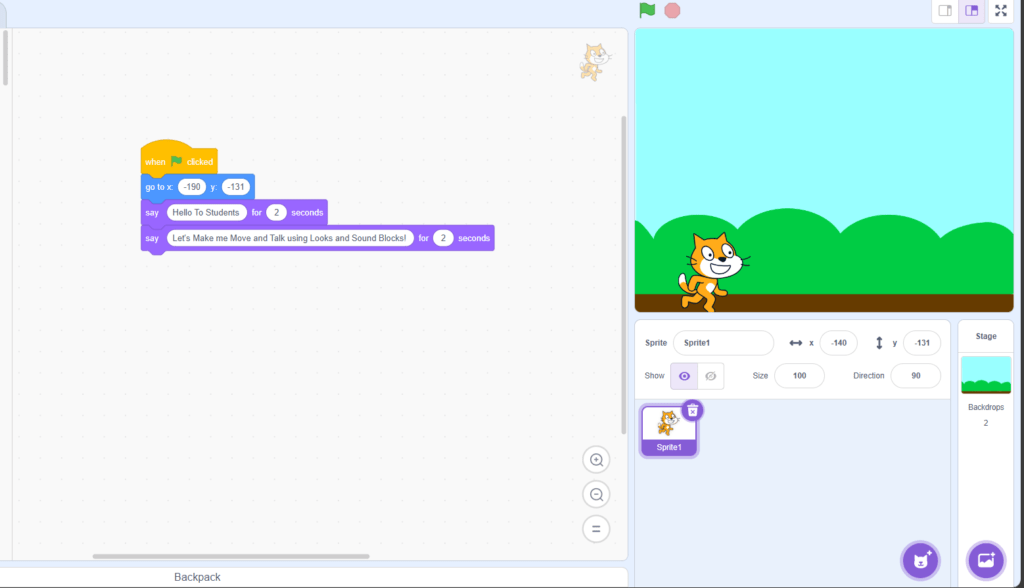Select the Sprite1 thumbnail

668,430
